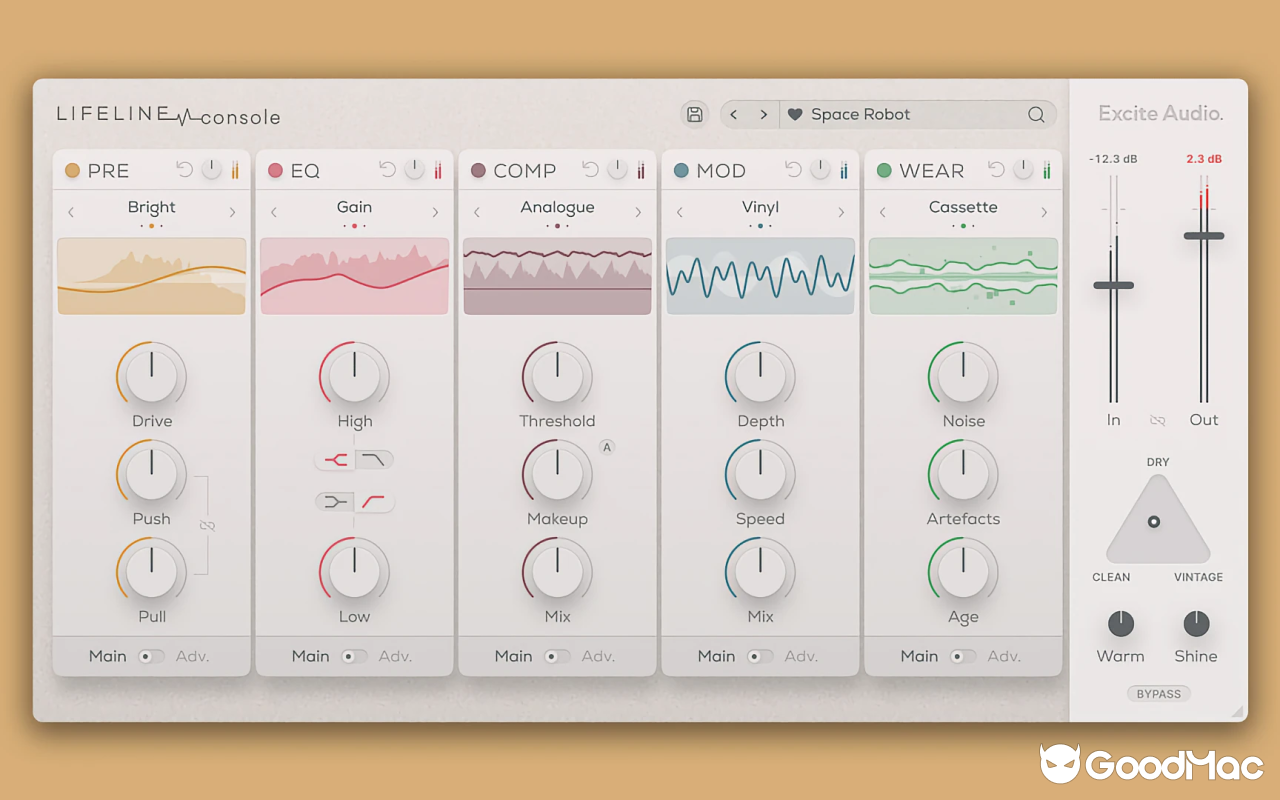Select the Main view on the EQ module
Image resolution: width=1280 pixels, height=800 pixels.
tap(311, 656)
